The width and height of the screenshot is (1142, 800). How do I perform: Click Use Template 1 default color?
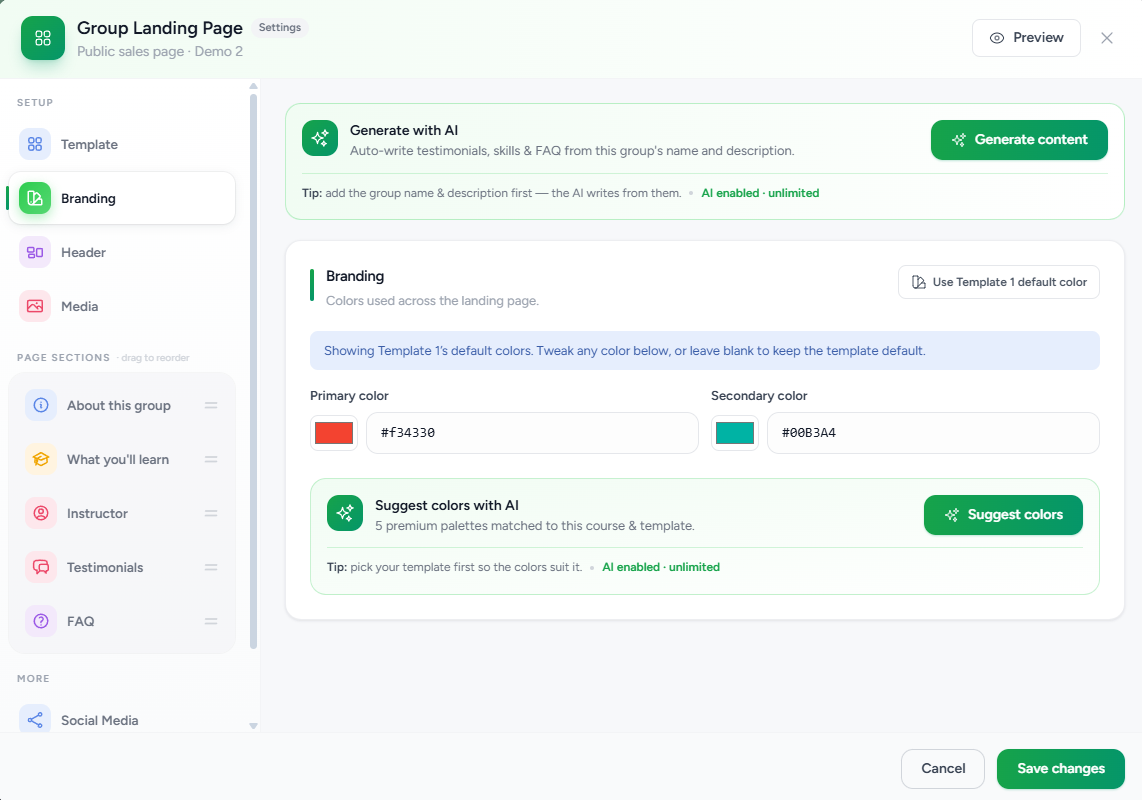[999, 282]
